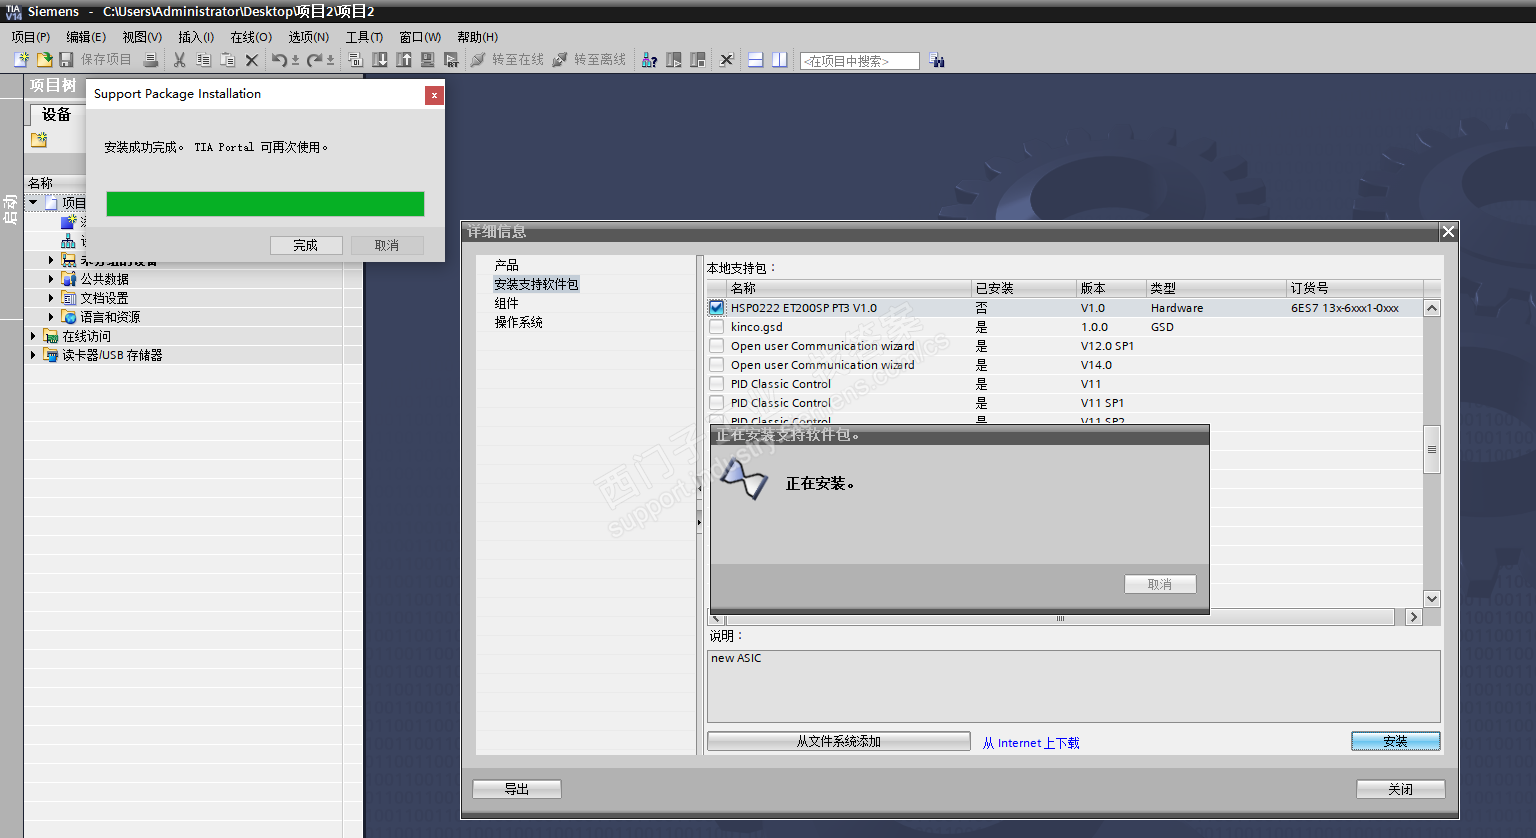The width and height of the screenshot is (1536, 838).
Task: Click the Copy icon in toolbar
Action: (x=203, y=60)
